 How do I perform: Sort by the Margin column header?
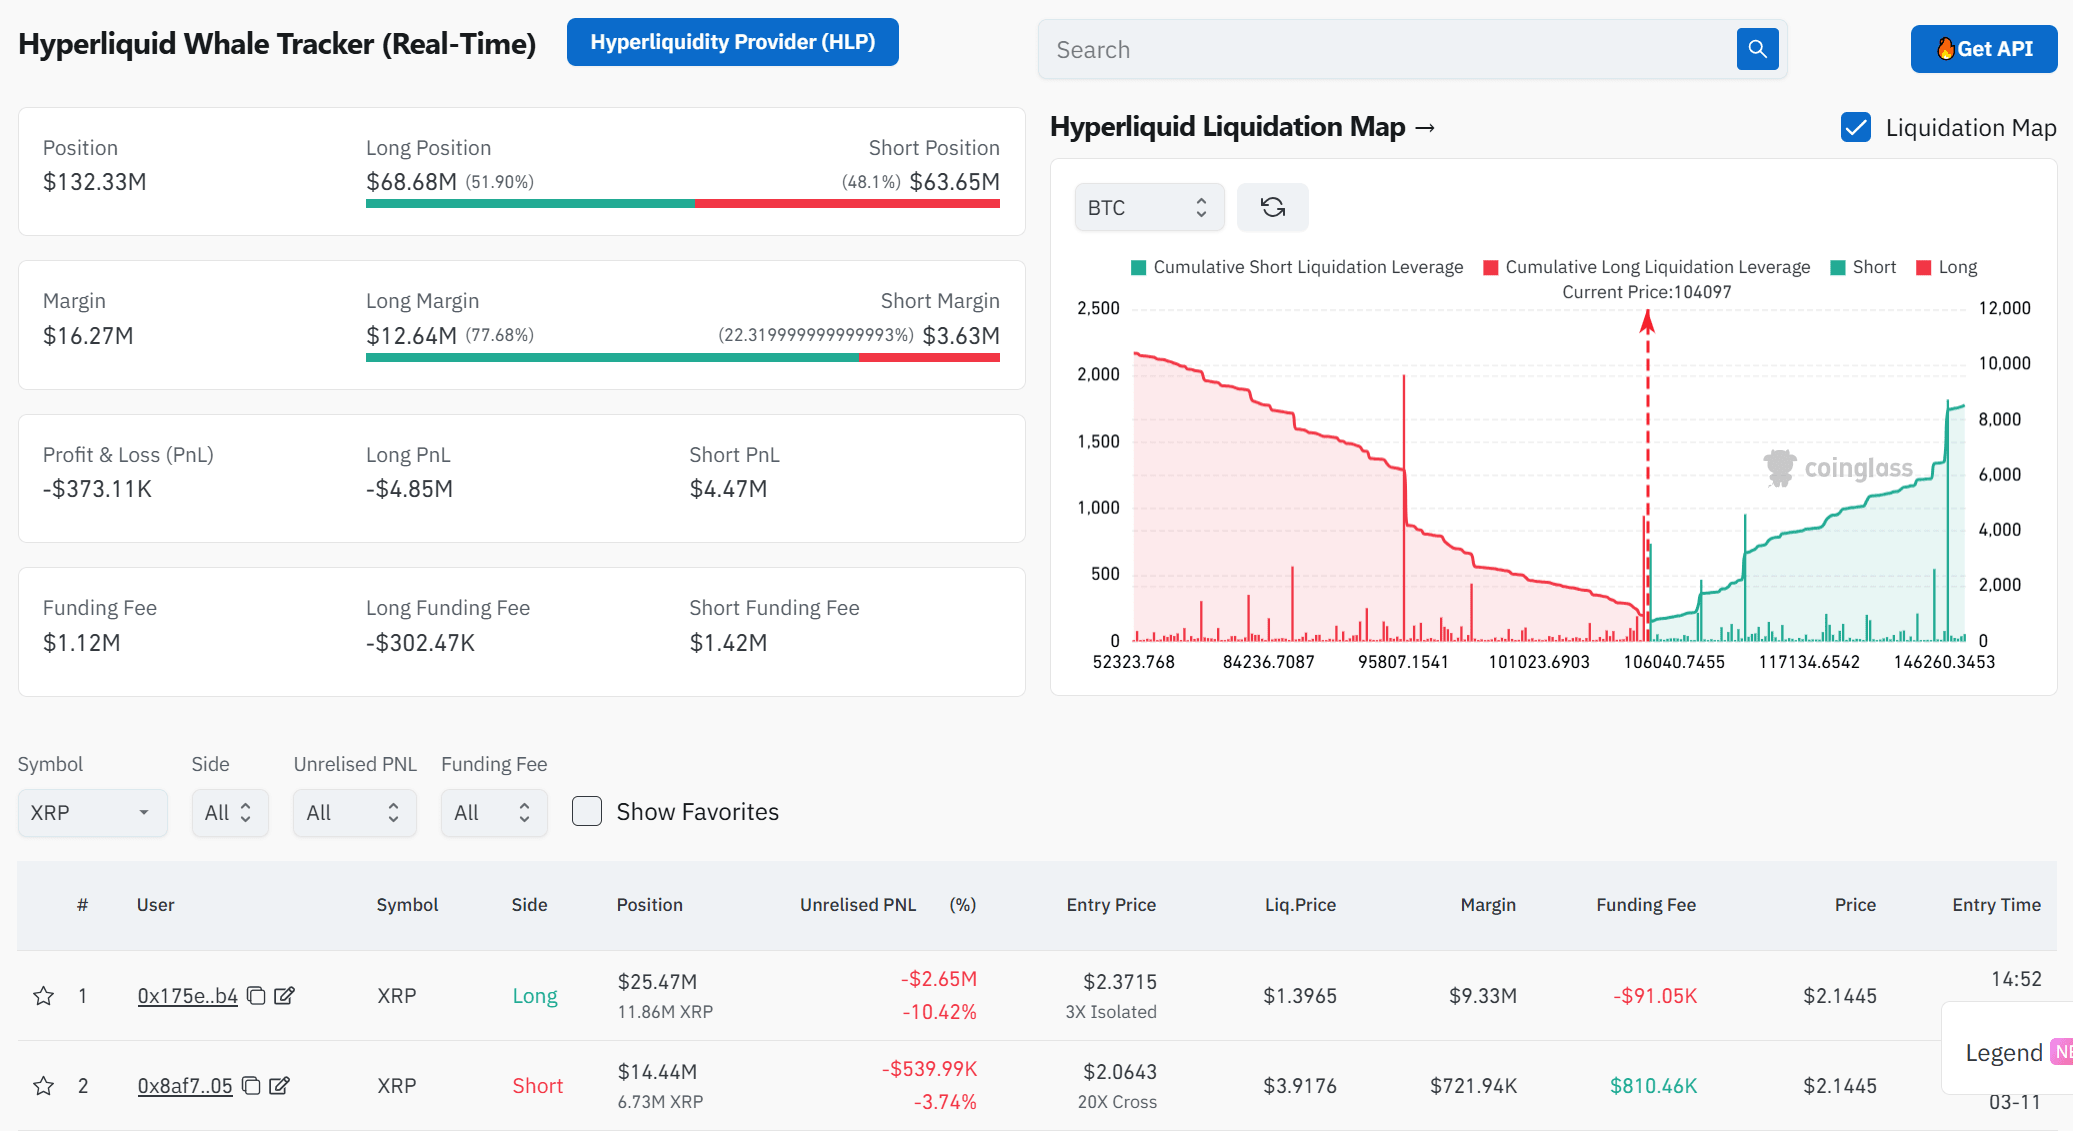(1488, 905)
